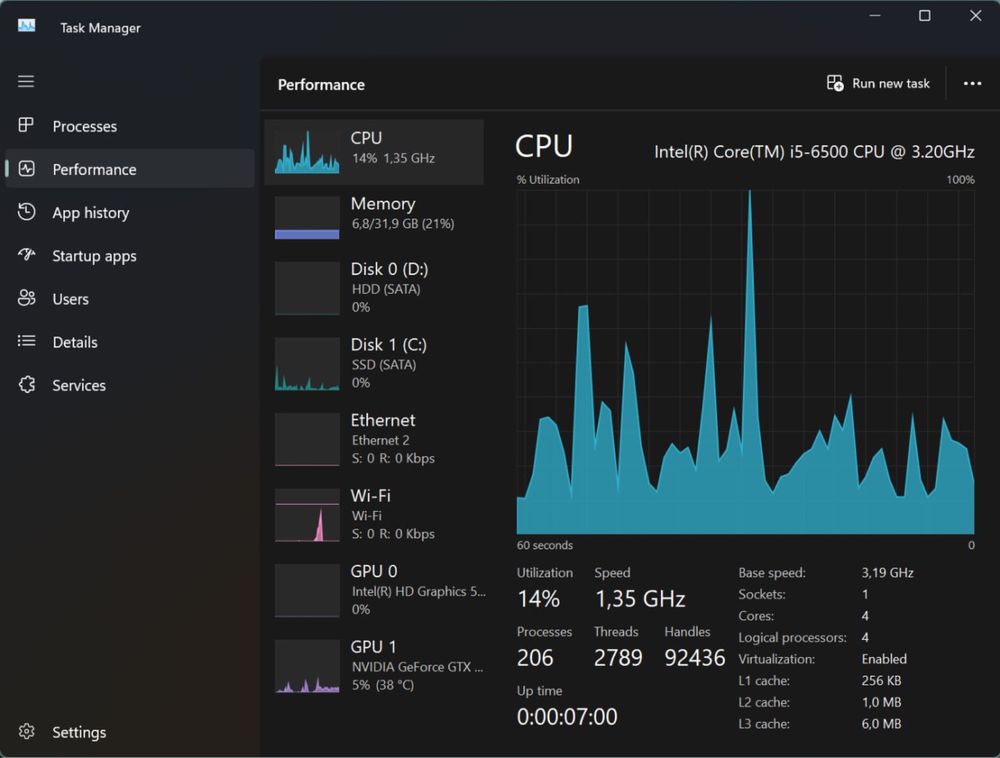Click the Intel Core i5-6500 processor name
This screenshot has width=1000, height=758.
click(814, 152)
